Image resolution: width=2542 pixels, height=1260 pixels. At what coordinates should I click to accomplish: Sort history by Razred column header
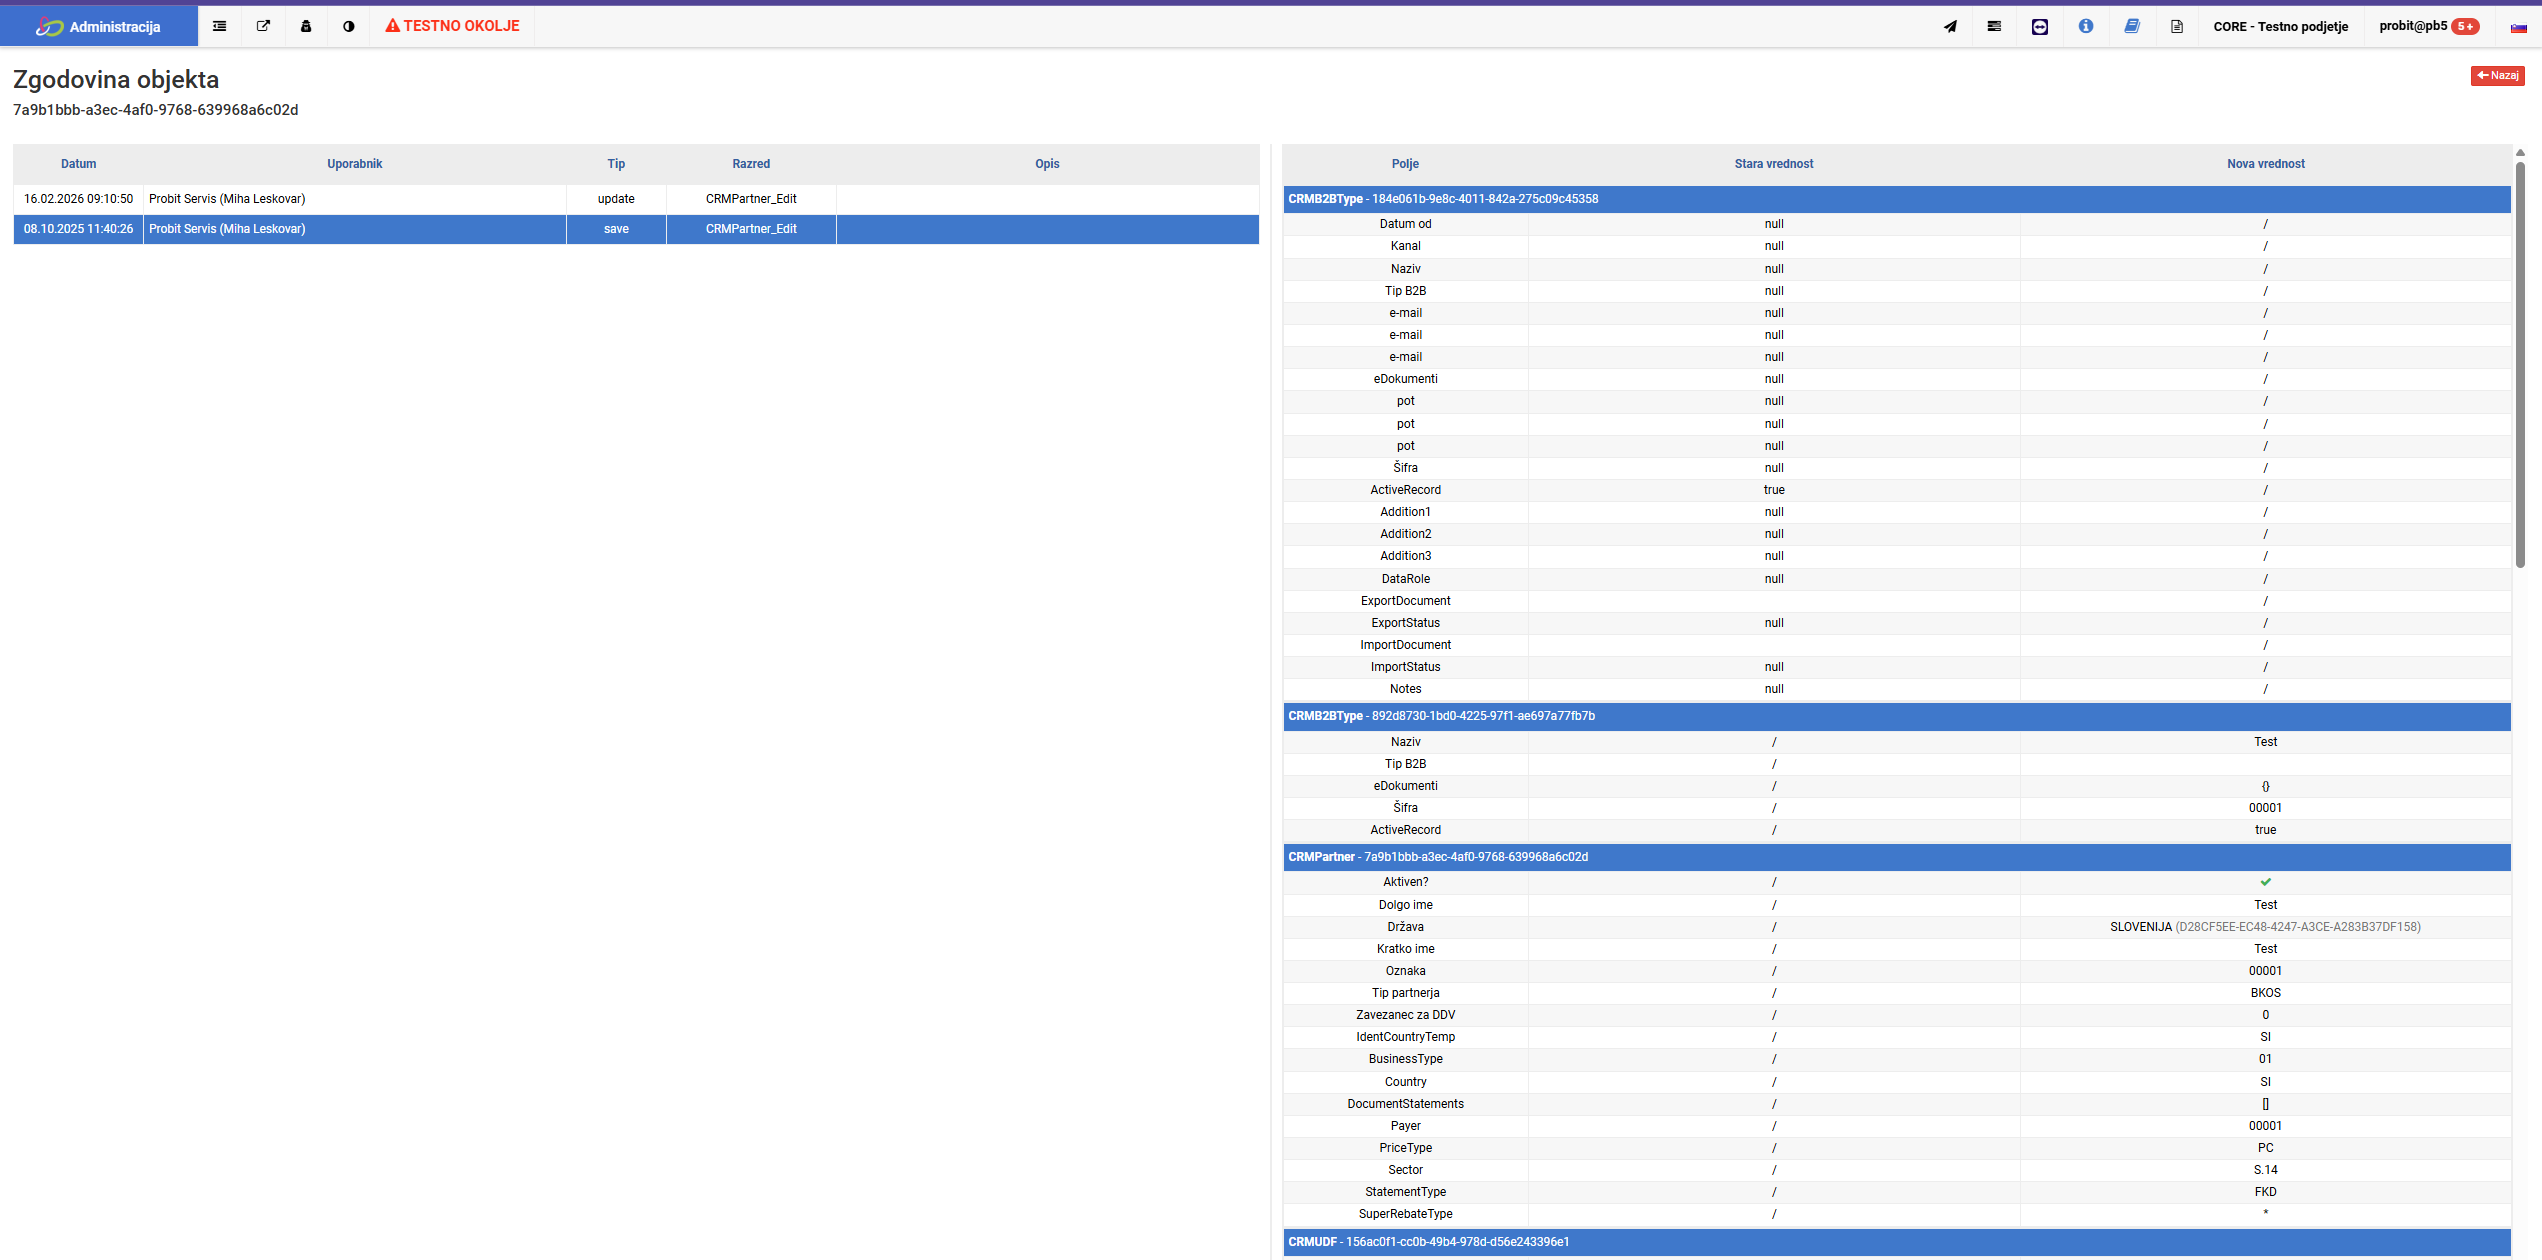coord(751,164)
